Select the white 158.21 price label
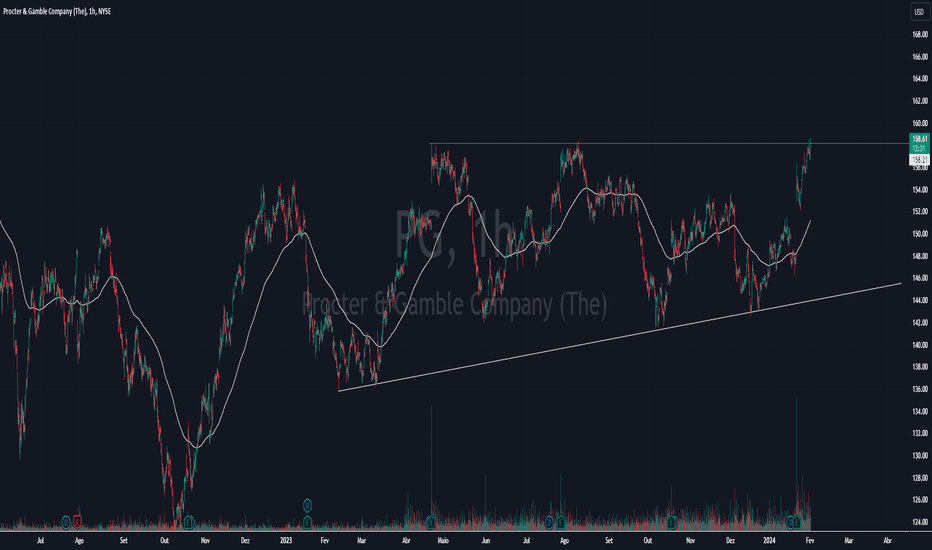This screenshot has height=550, width=932. (917, 158)
